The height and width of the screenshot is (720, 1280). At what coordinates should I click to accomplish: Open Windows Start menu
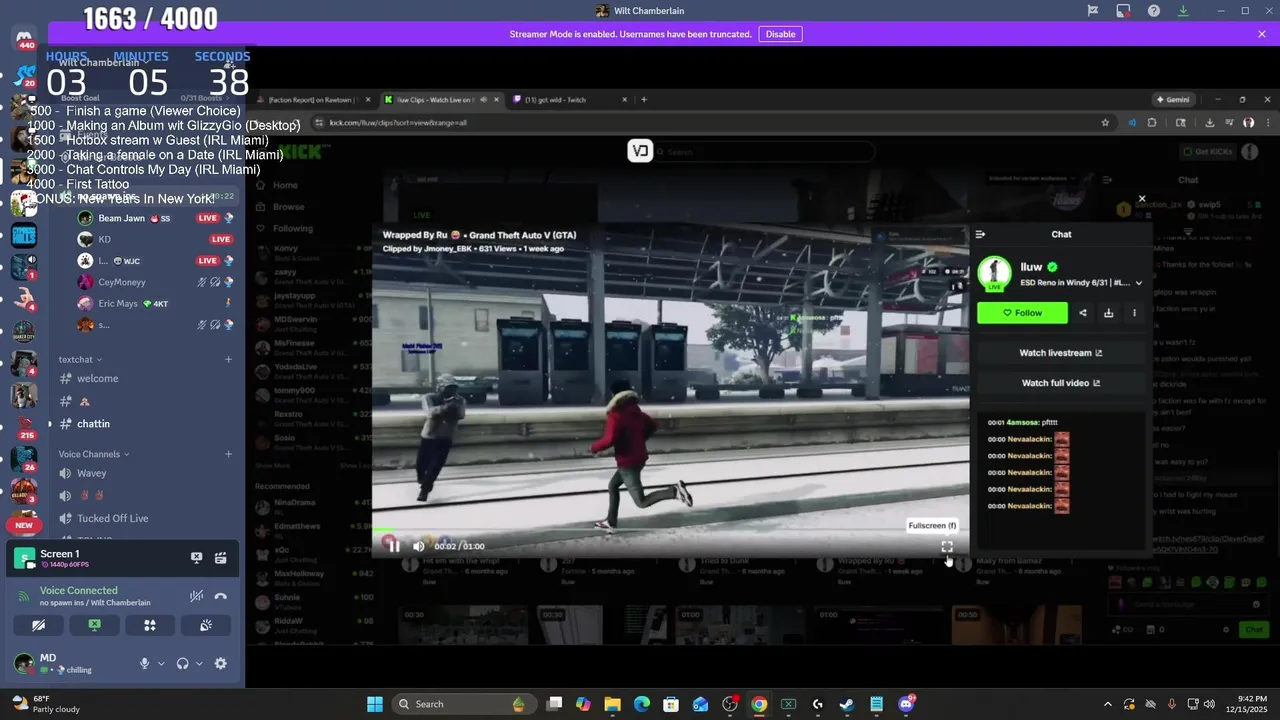click(x=375, y=704)
